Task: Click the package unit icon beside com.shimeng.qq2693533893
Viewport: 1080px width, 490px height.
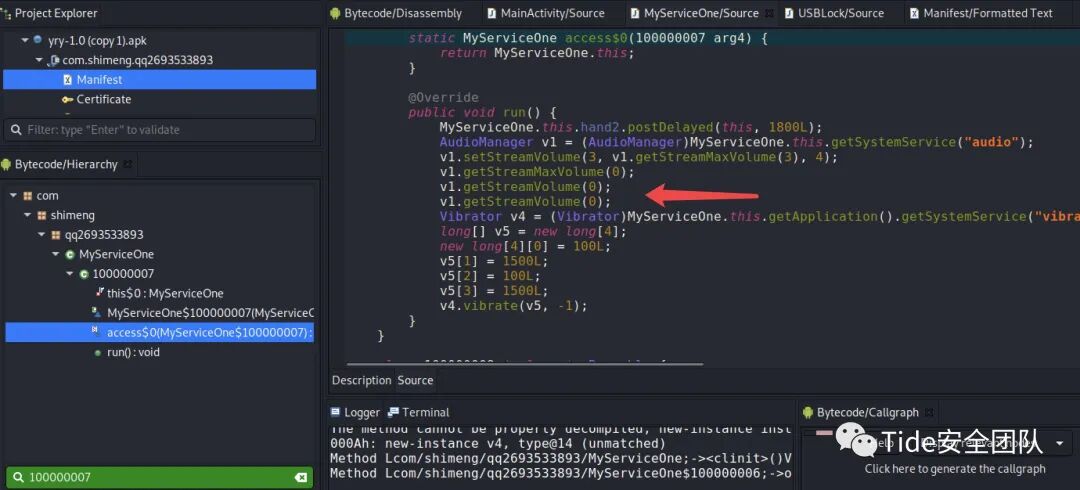Action: coord(54,61)
